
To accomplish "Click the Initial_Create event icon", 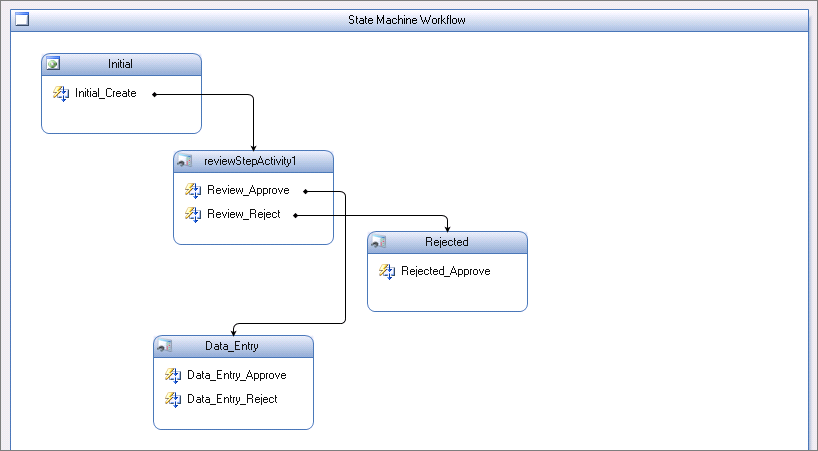I will point(61,93).
